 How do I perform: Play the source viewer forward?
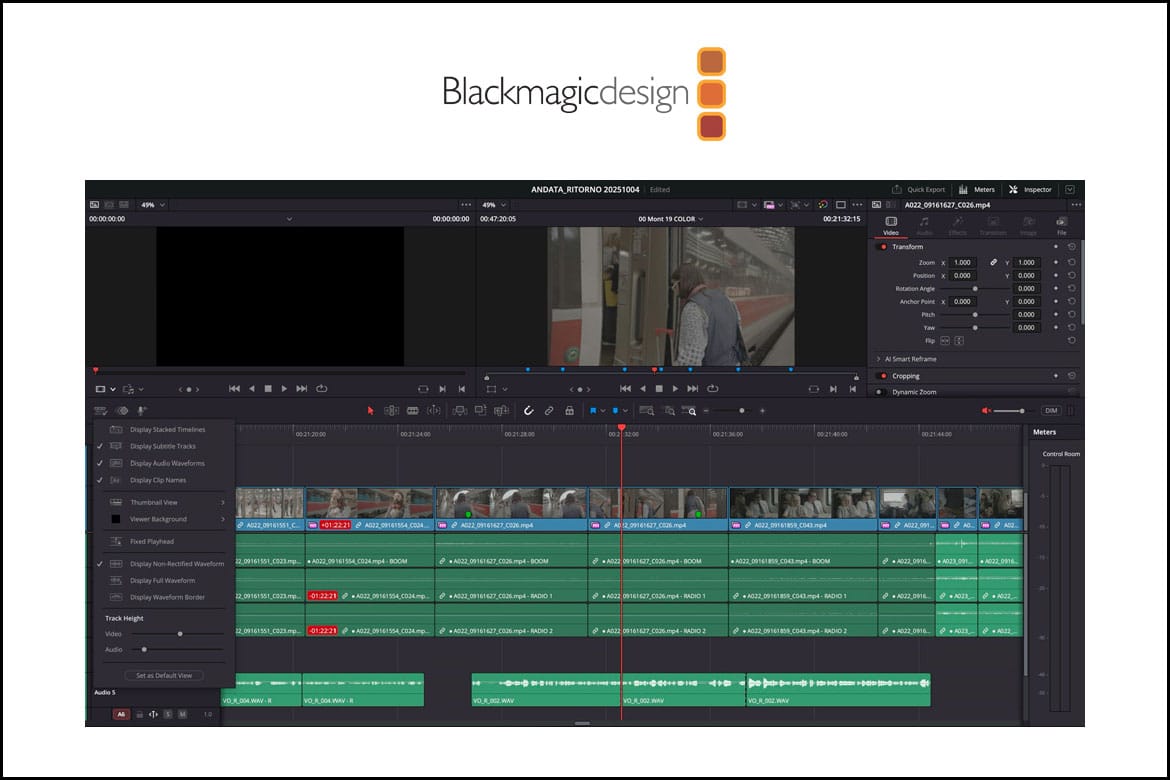pos(284,389)
